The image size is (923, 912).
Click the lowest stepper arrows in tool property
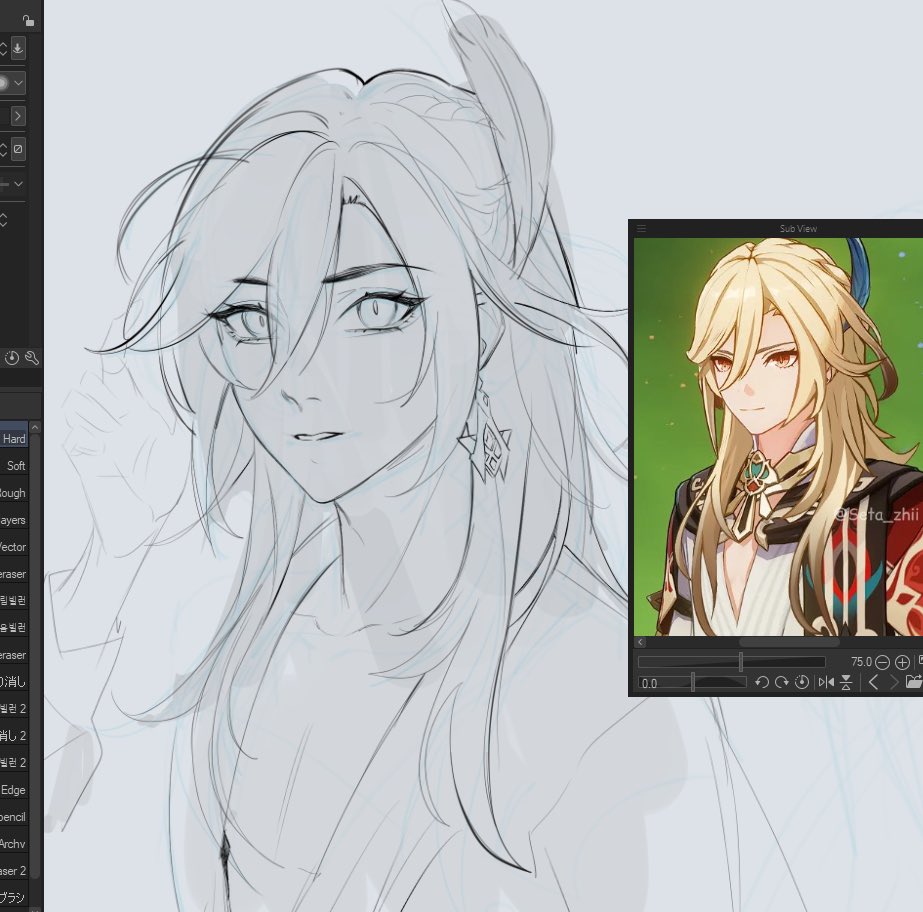point(4,220)
